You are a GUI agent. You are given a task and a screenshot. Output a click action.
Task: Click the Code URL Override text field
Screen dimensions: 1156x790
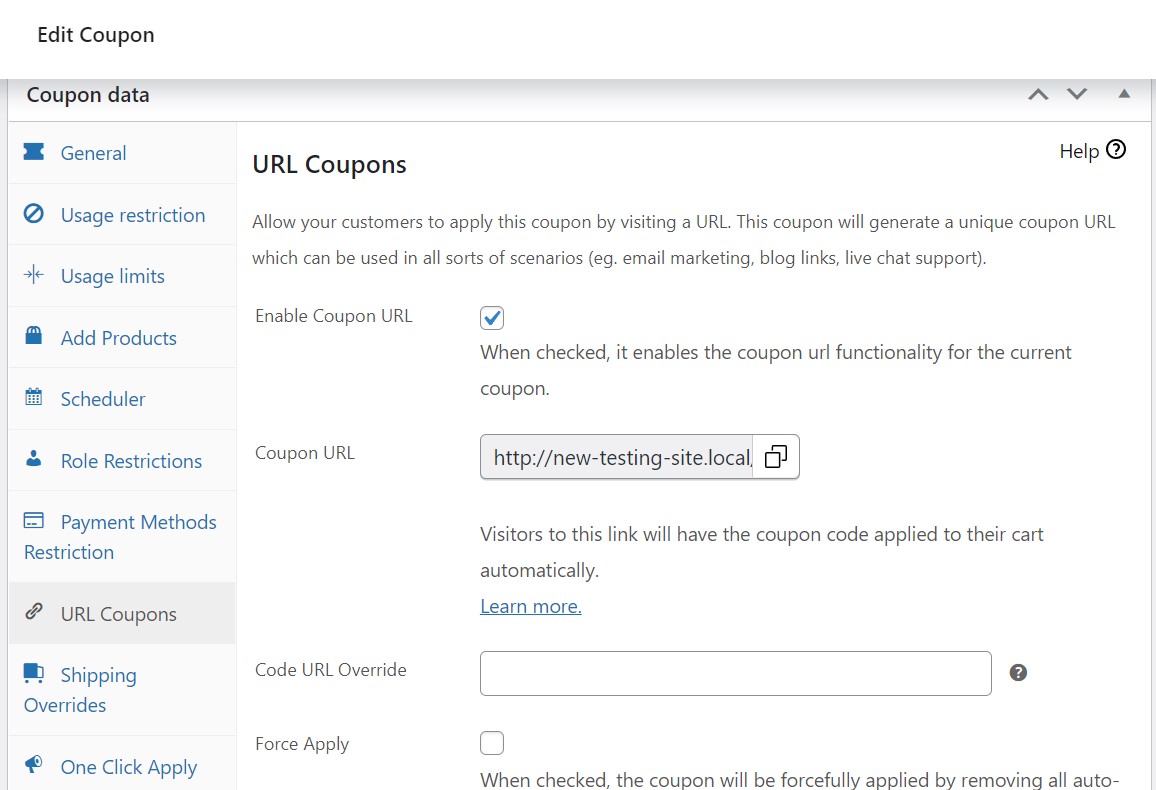(x=735, y=673)
